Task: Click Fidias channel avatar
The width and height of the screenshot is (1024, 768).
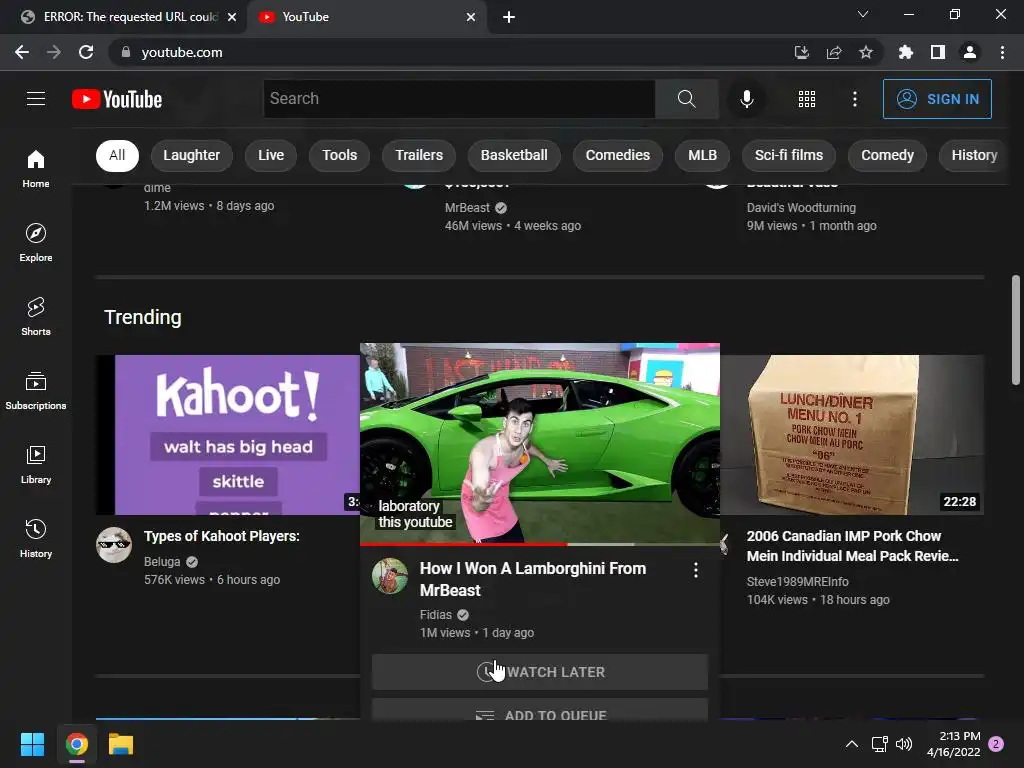Action: tap(390, 575)
